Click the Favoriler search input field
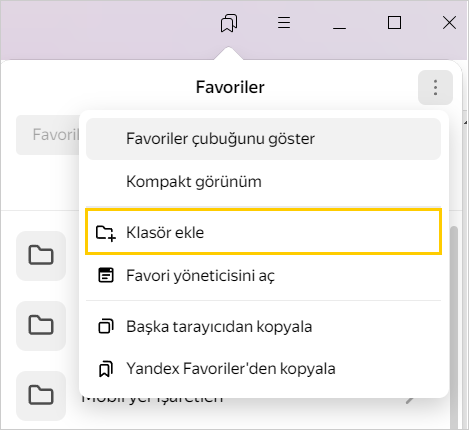This screenshot has height=430, width=469. pyautogui.click(x=48, y=135)
